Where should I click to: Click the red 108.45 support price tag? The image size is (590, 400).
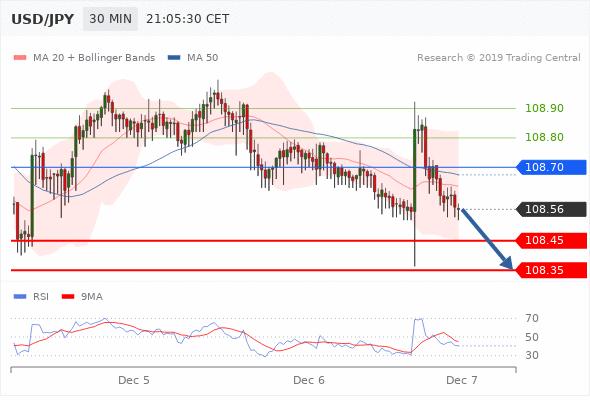click(551, 240)
